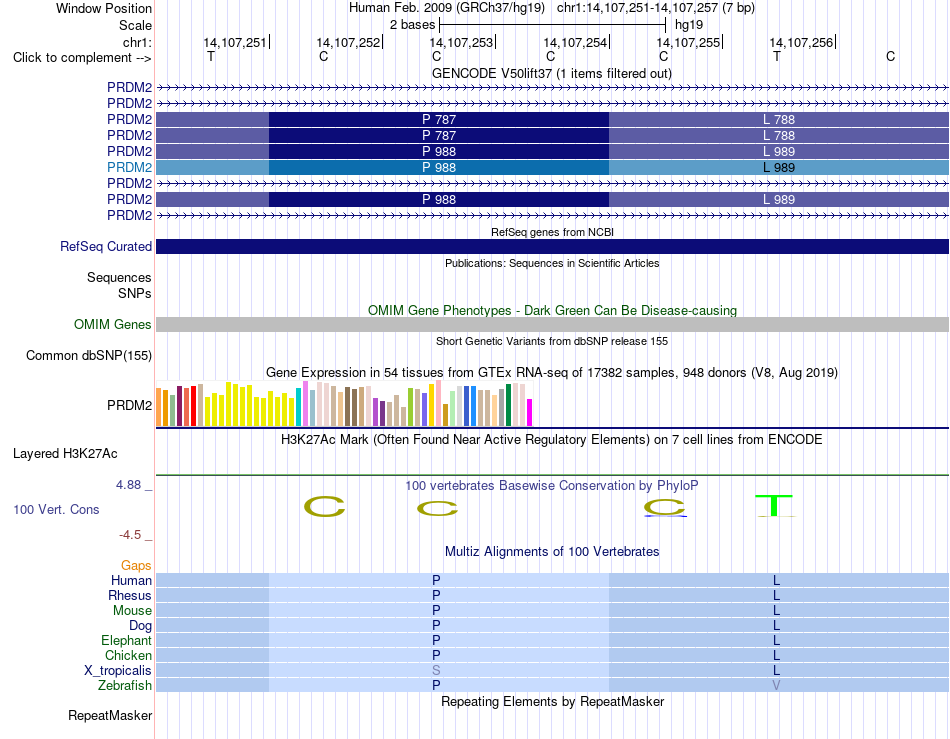Click the V residue in Zebrafish row

[x=776, y=686]
